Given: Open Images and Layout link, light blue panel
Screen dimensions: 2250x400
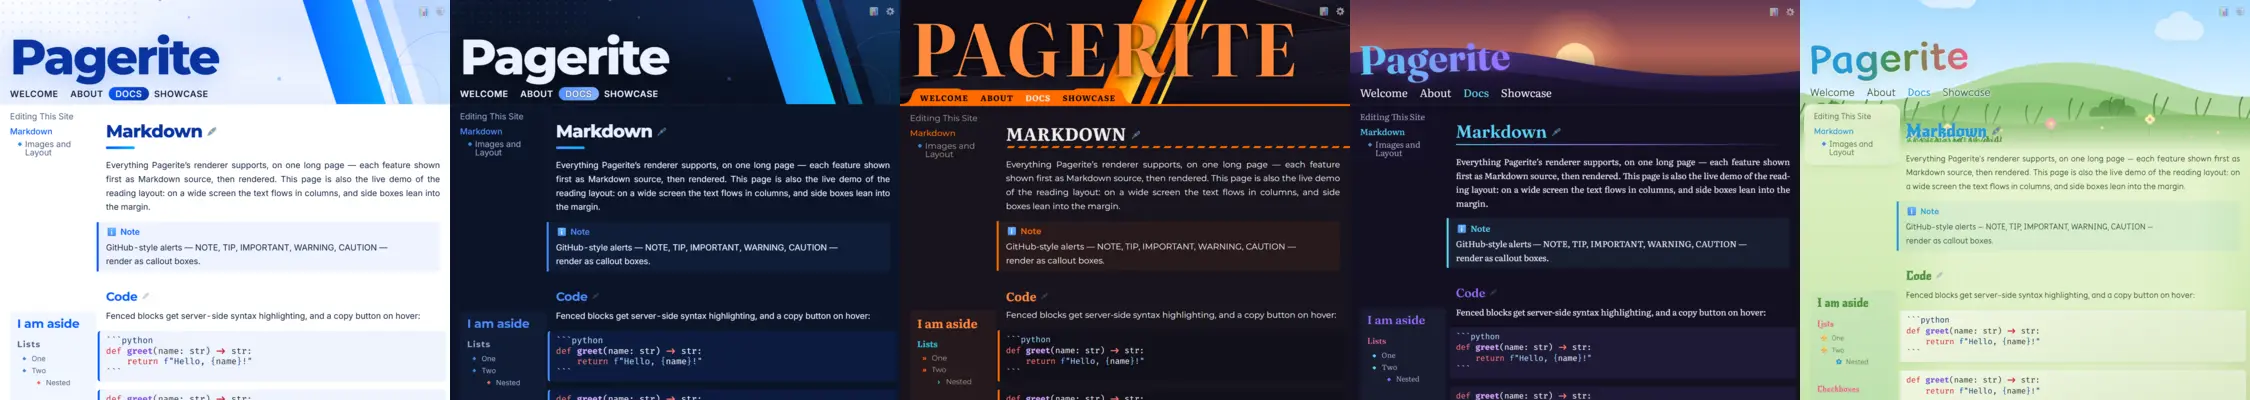Looking at the screenshot, I should click(x=48, y=148).
